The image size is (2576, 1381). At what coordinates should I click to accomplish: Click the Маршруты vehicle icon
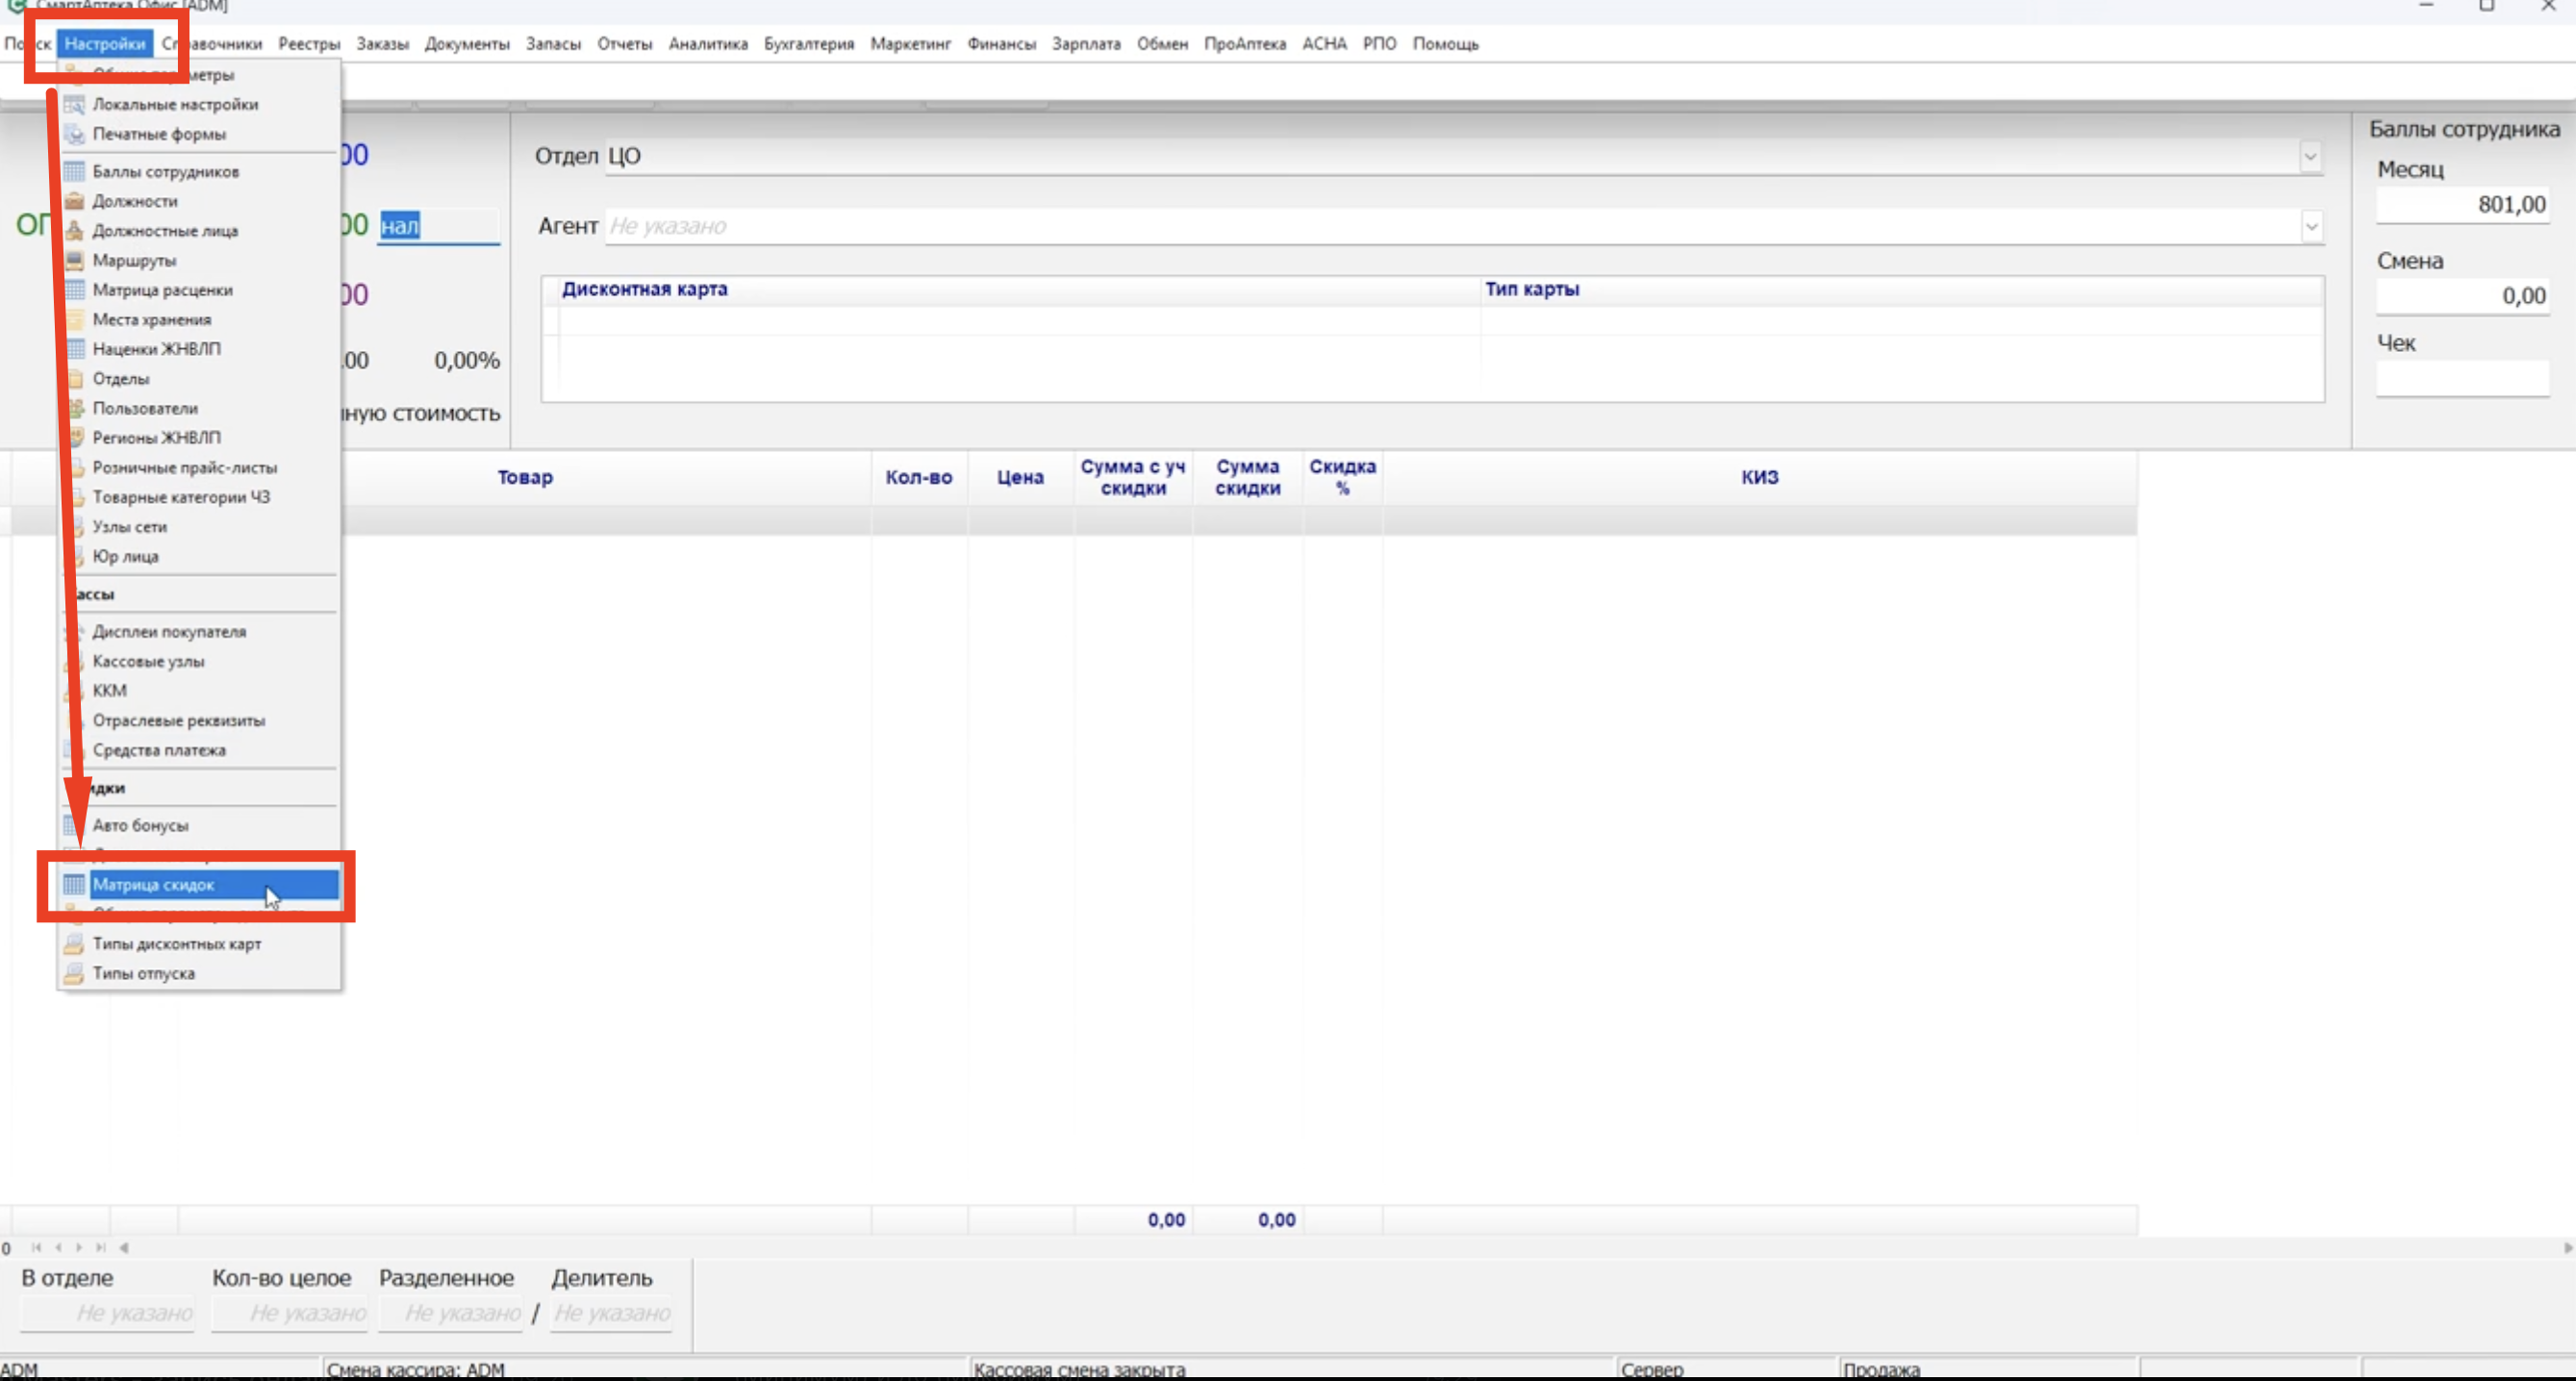point(74,261)
